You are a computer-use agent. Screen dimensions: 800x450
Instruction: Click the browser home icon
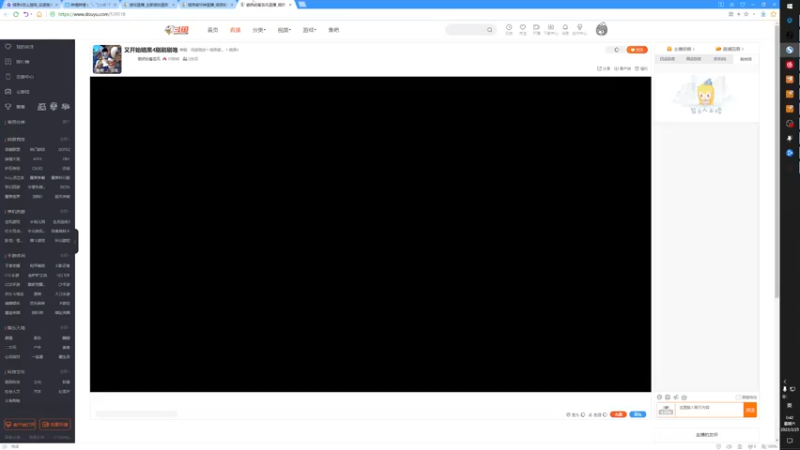(39, 14)
